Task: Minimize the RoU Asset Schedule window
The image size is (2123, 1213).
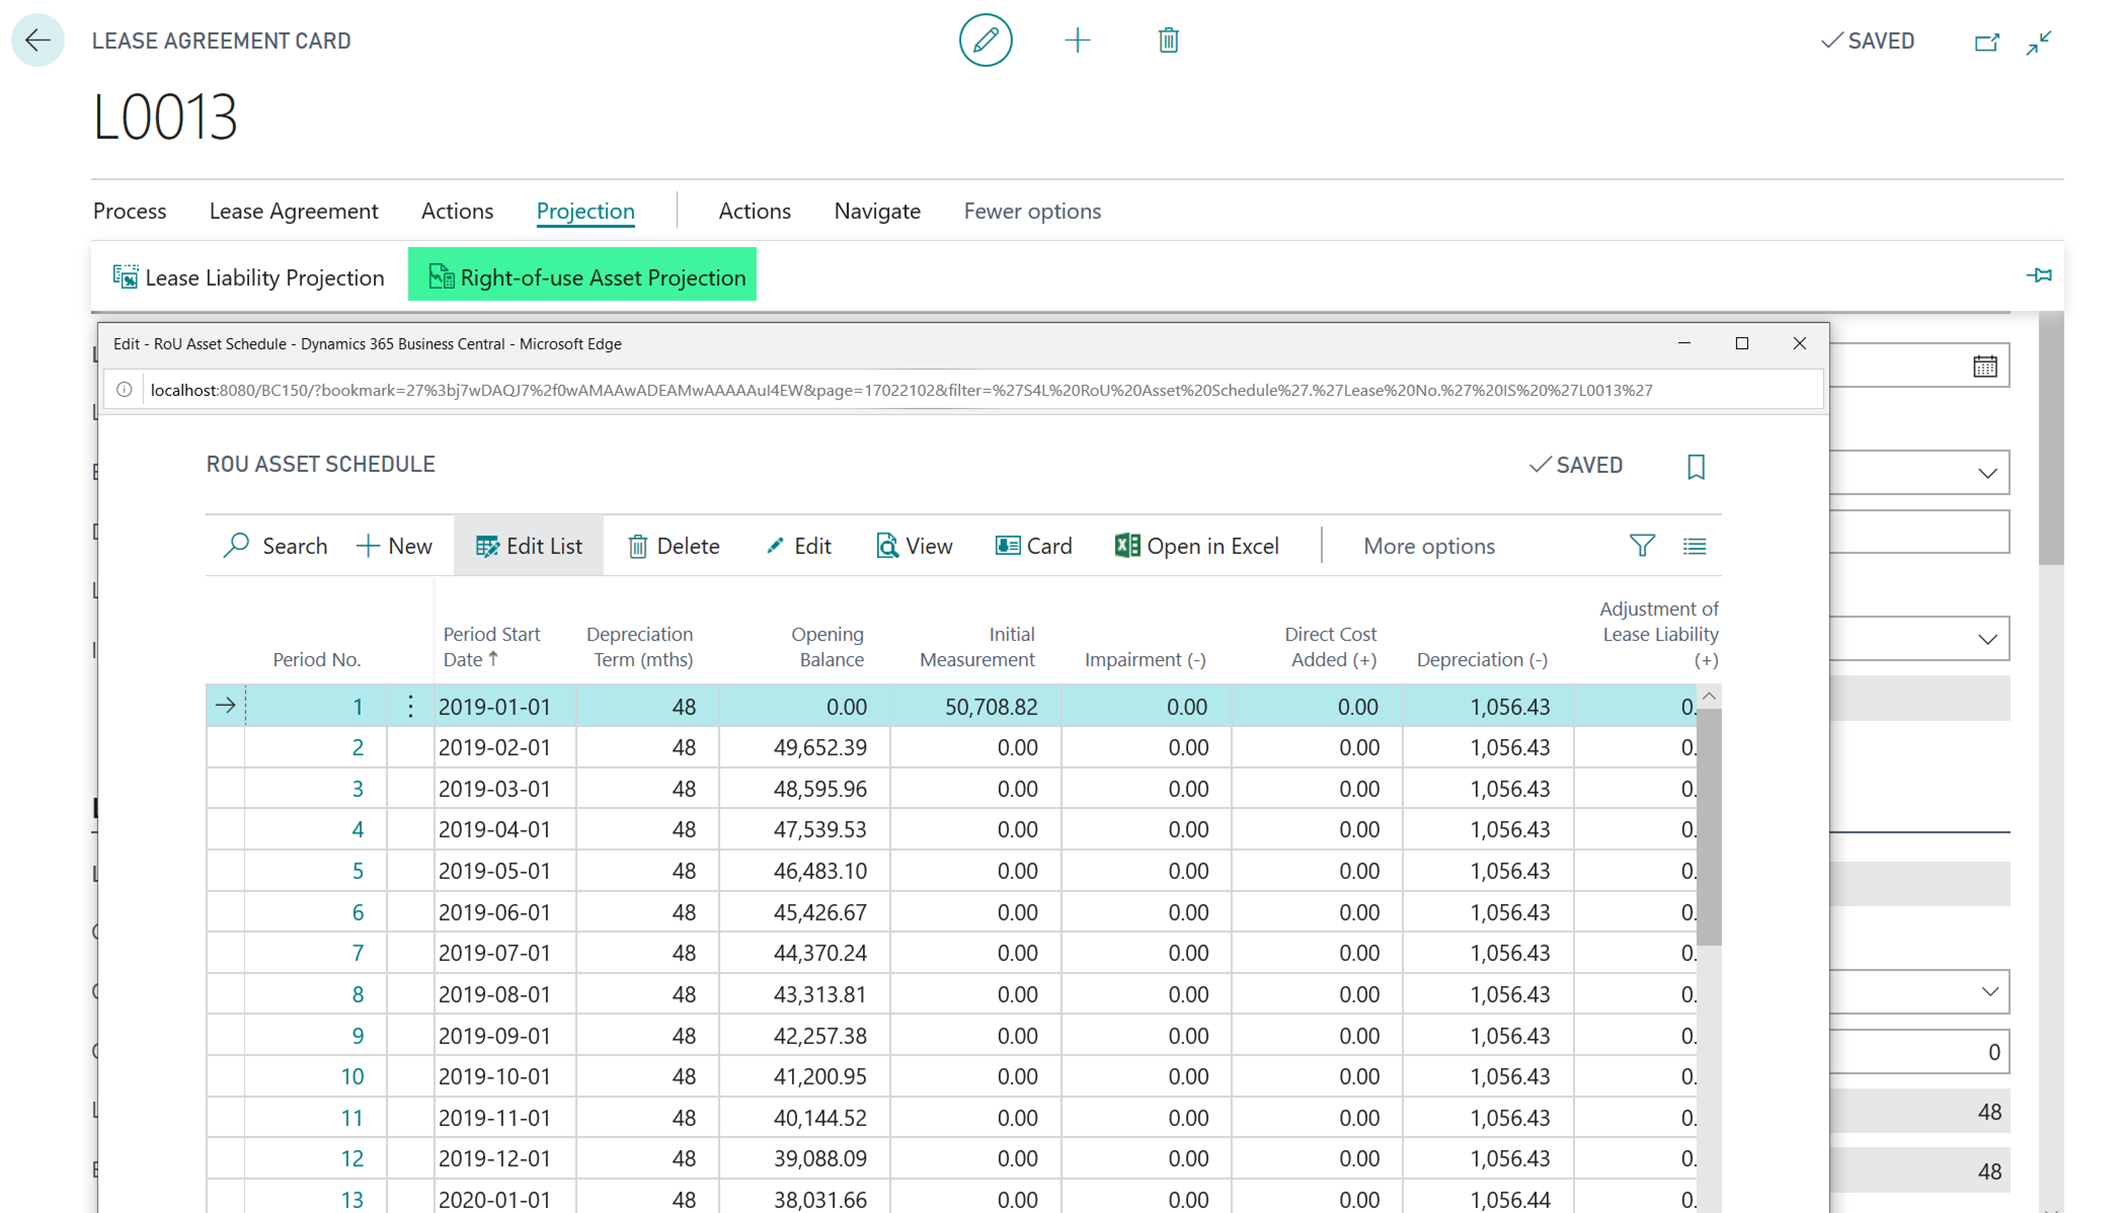Action: [x=1684, y=343]
